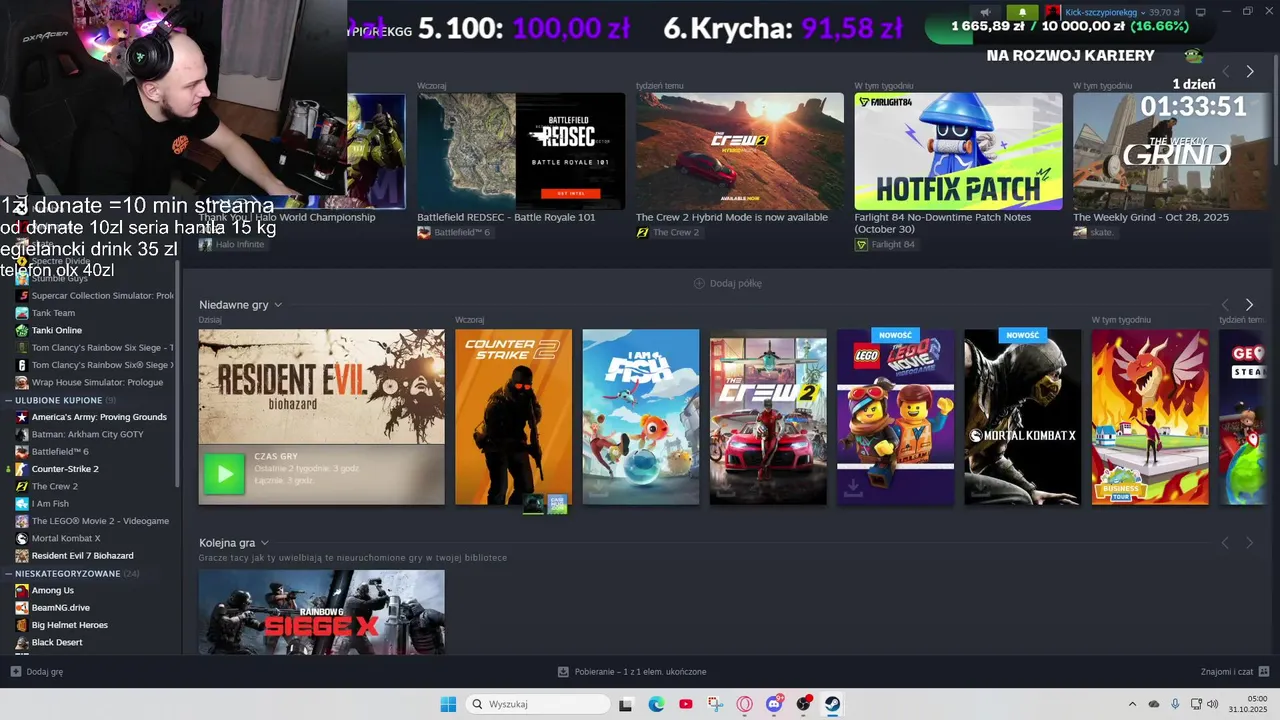Open Windows Start menu
This screenshot has height=720, width=1280.
coord(448,704)
